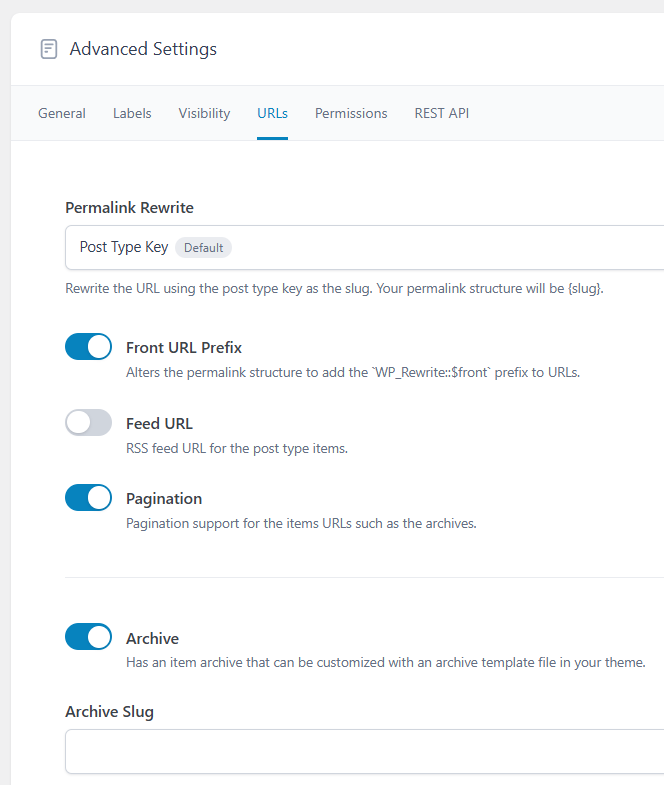This screenshot has height=785, width=664.
Task: Click the Advanced Settings panel heading
Action: (143, 49)
